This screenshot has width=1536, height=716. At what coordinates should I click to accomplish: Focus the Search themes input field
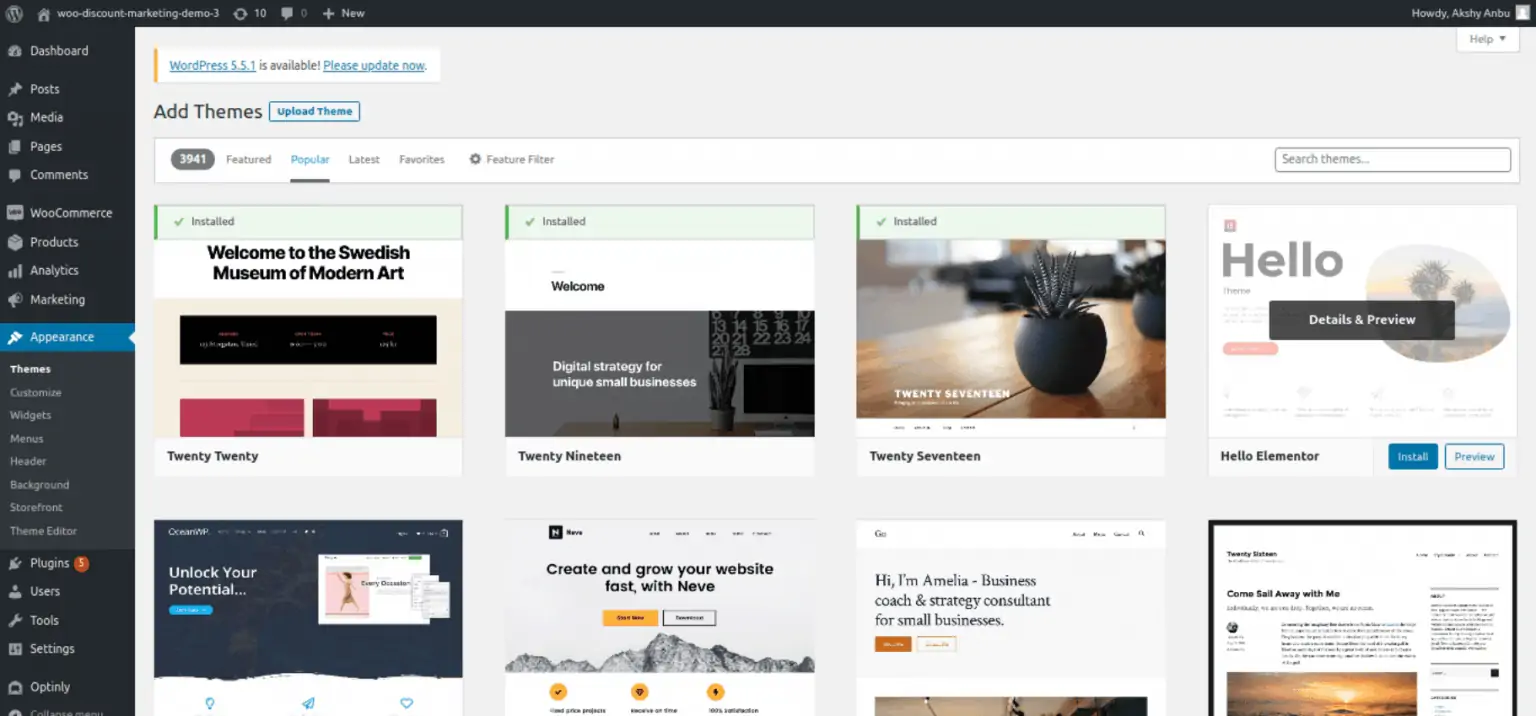tap(1392, 159)
